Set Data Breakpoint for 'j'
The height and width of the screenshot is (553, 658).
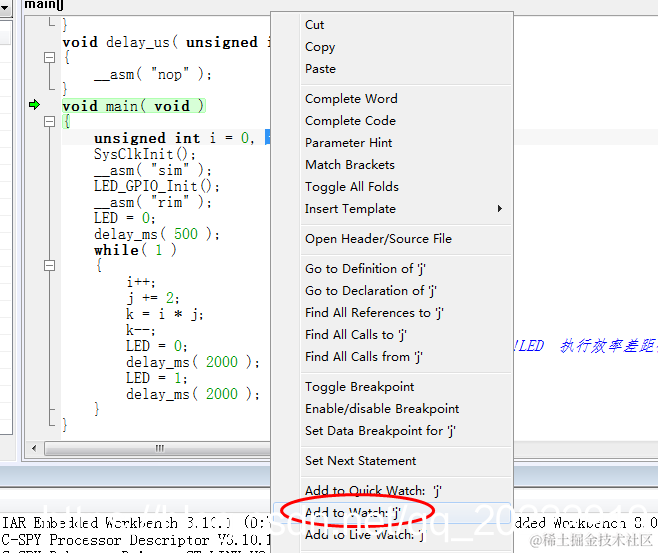[x=380, y=431]
